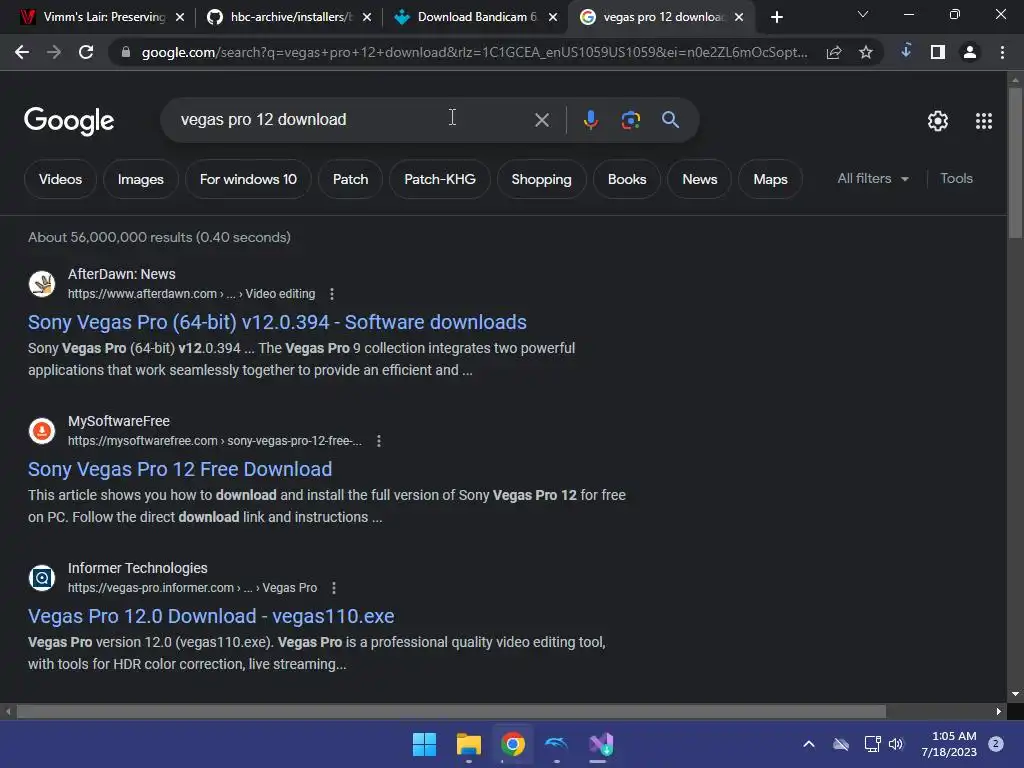Screen dimensions: 1024x768
Task: Open Visual Studio Installer taskbar icon
Action: (x=601, y=744)
